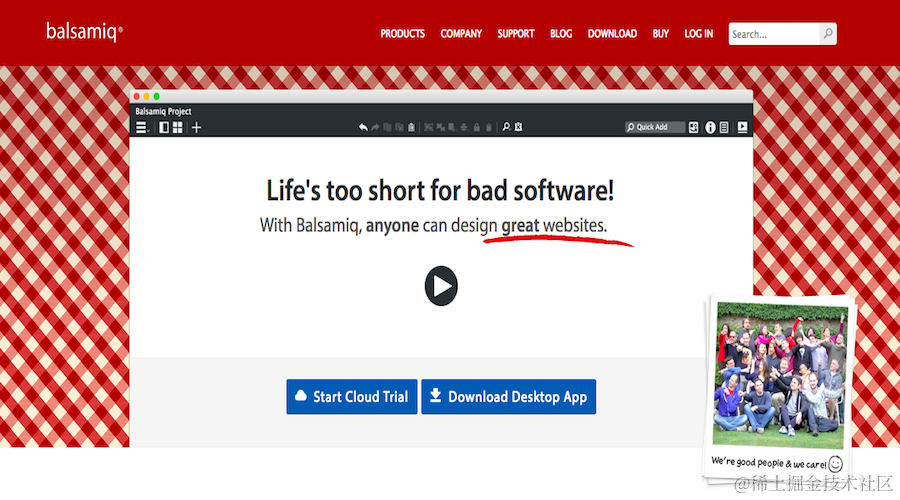The width and height of the screenshot is (900, 500).
Task: Click the trash Delete icon
Action: [x=488, y=127]
